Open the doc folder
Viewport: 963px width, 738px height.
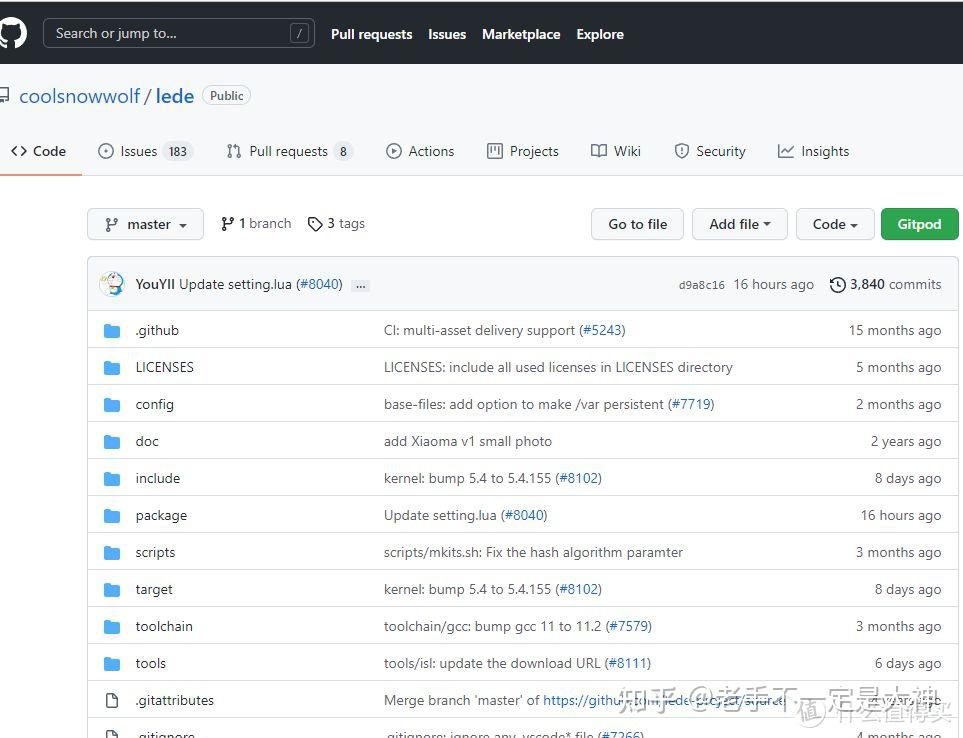click(147, 441)
